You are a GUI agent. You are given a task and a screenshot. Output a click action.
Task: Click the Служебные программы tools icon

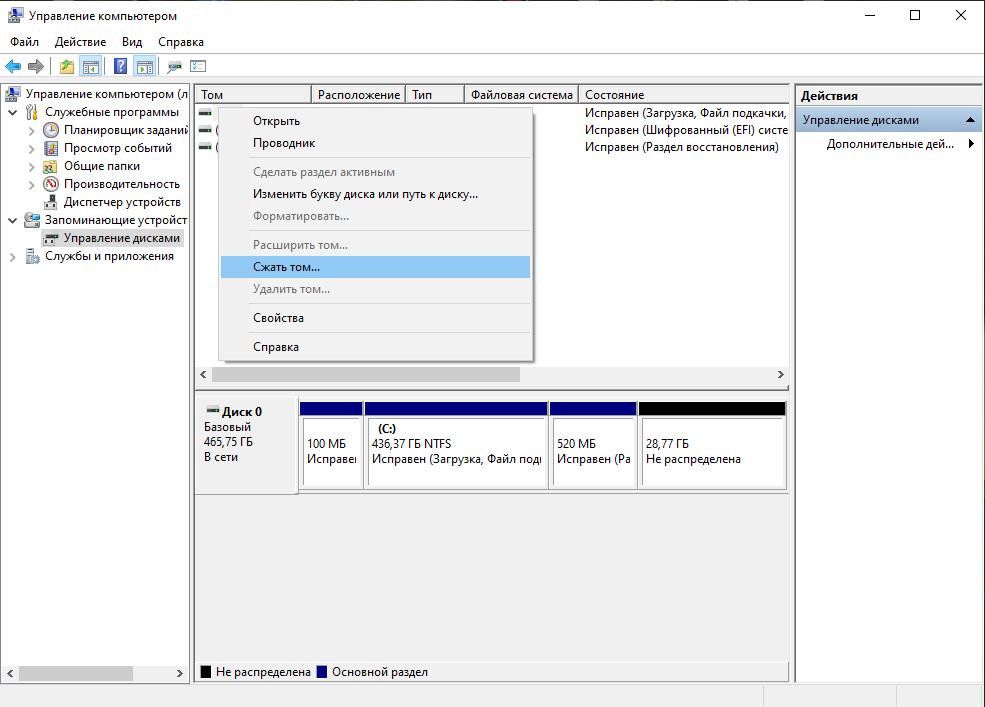coord(31,112)
